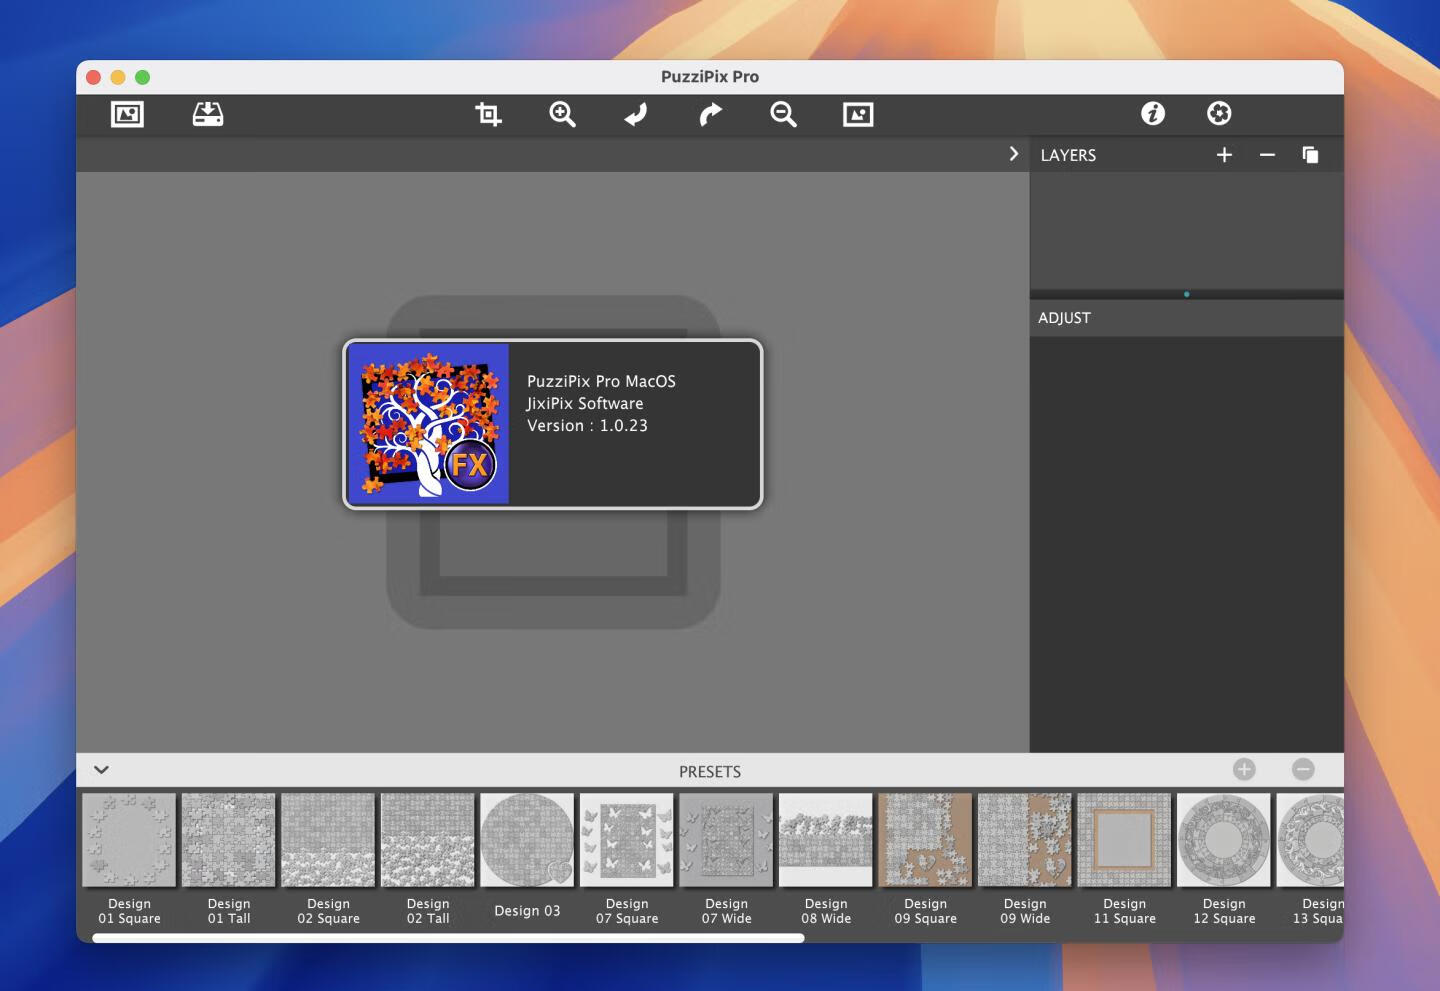Click the presets horizontal scrollbar
The height and width of the screenshot is (991, 1440).
448,938
